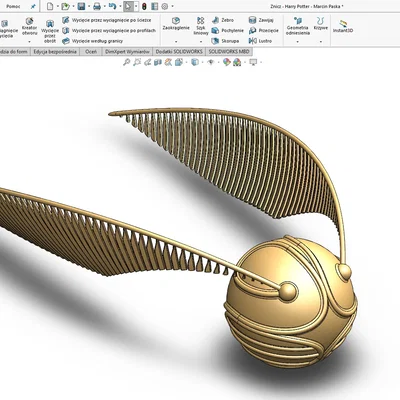Switch to SOLIDWORKS MBD tab
The height and width of the screenshot is (400, 400).
[x=229, y=52]
